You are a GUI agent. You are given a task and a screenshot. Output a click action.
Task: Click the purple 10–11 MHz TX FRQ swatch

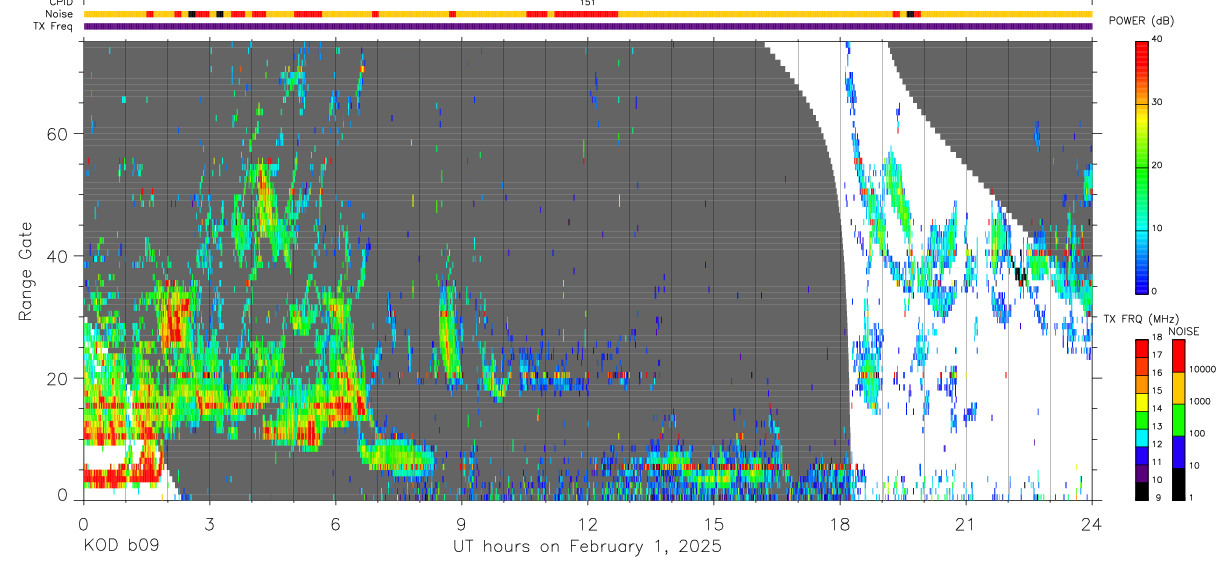1141,473
